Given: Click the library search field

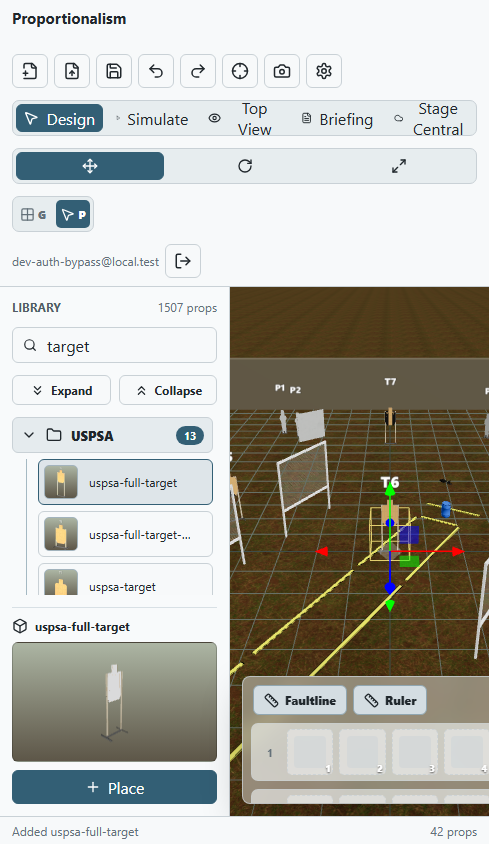Looking at the screenshot, I should coord(115,346).
